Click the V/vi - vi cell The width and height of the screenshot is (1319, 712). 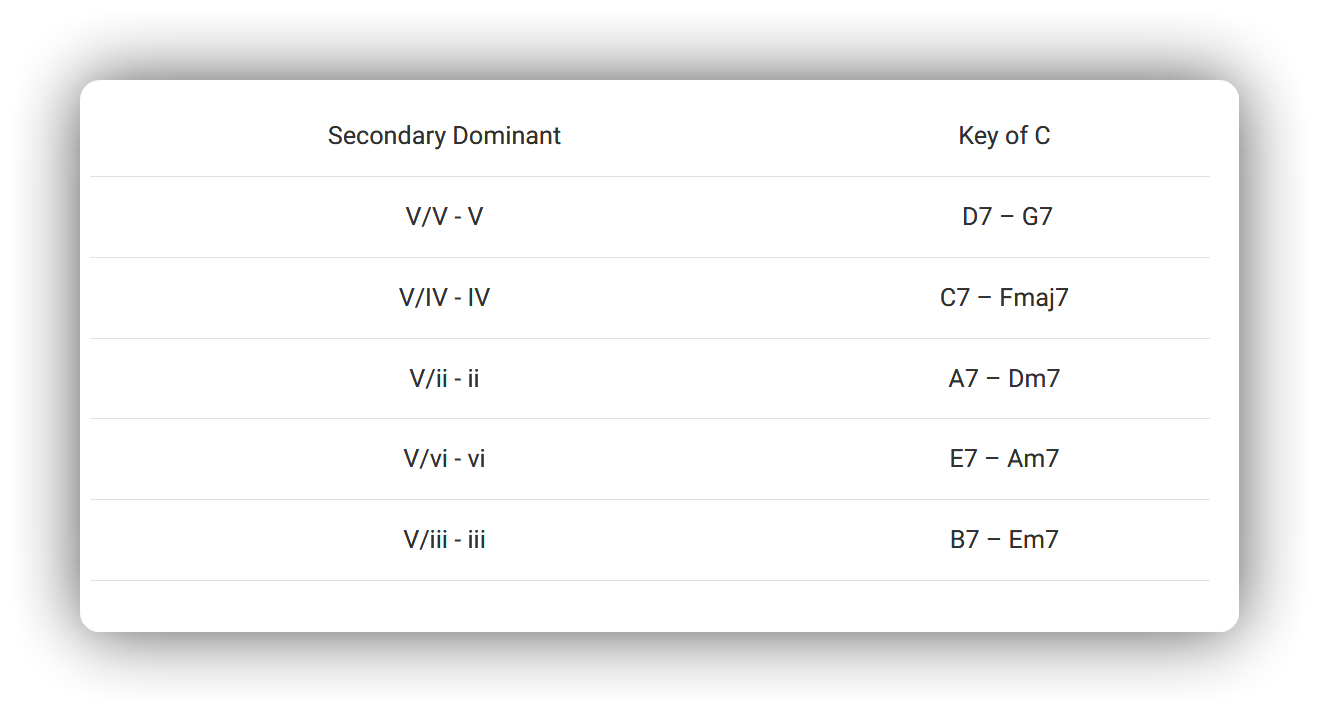pyautogui.click(x=444, y=459)
